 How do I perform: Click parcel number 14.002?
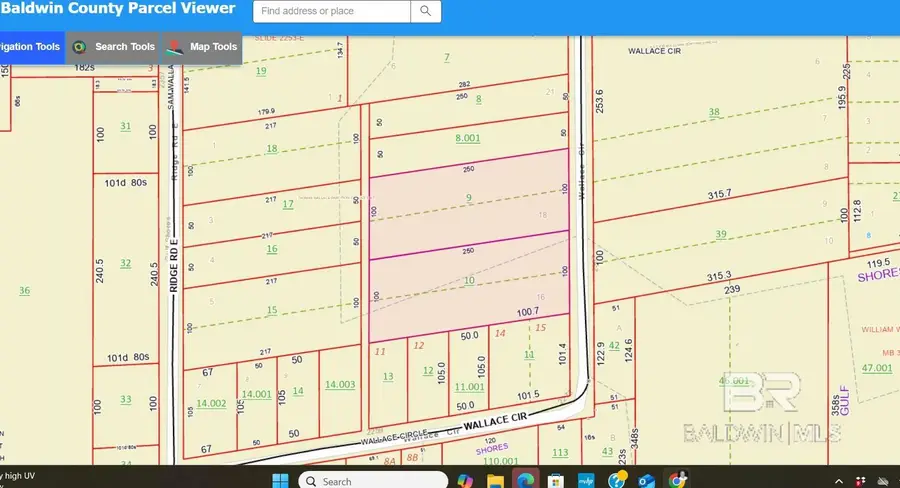click(211, 404)
